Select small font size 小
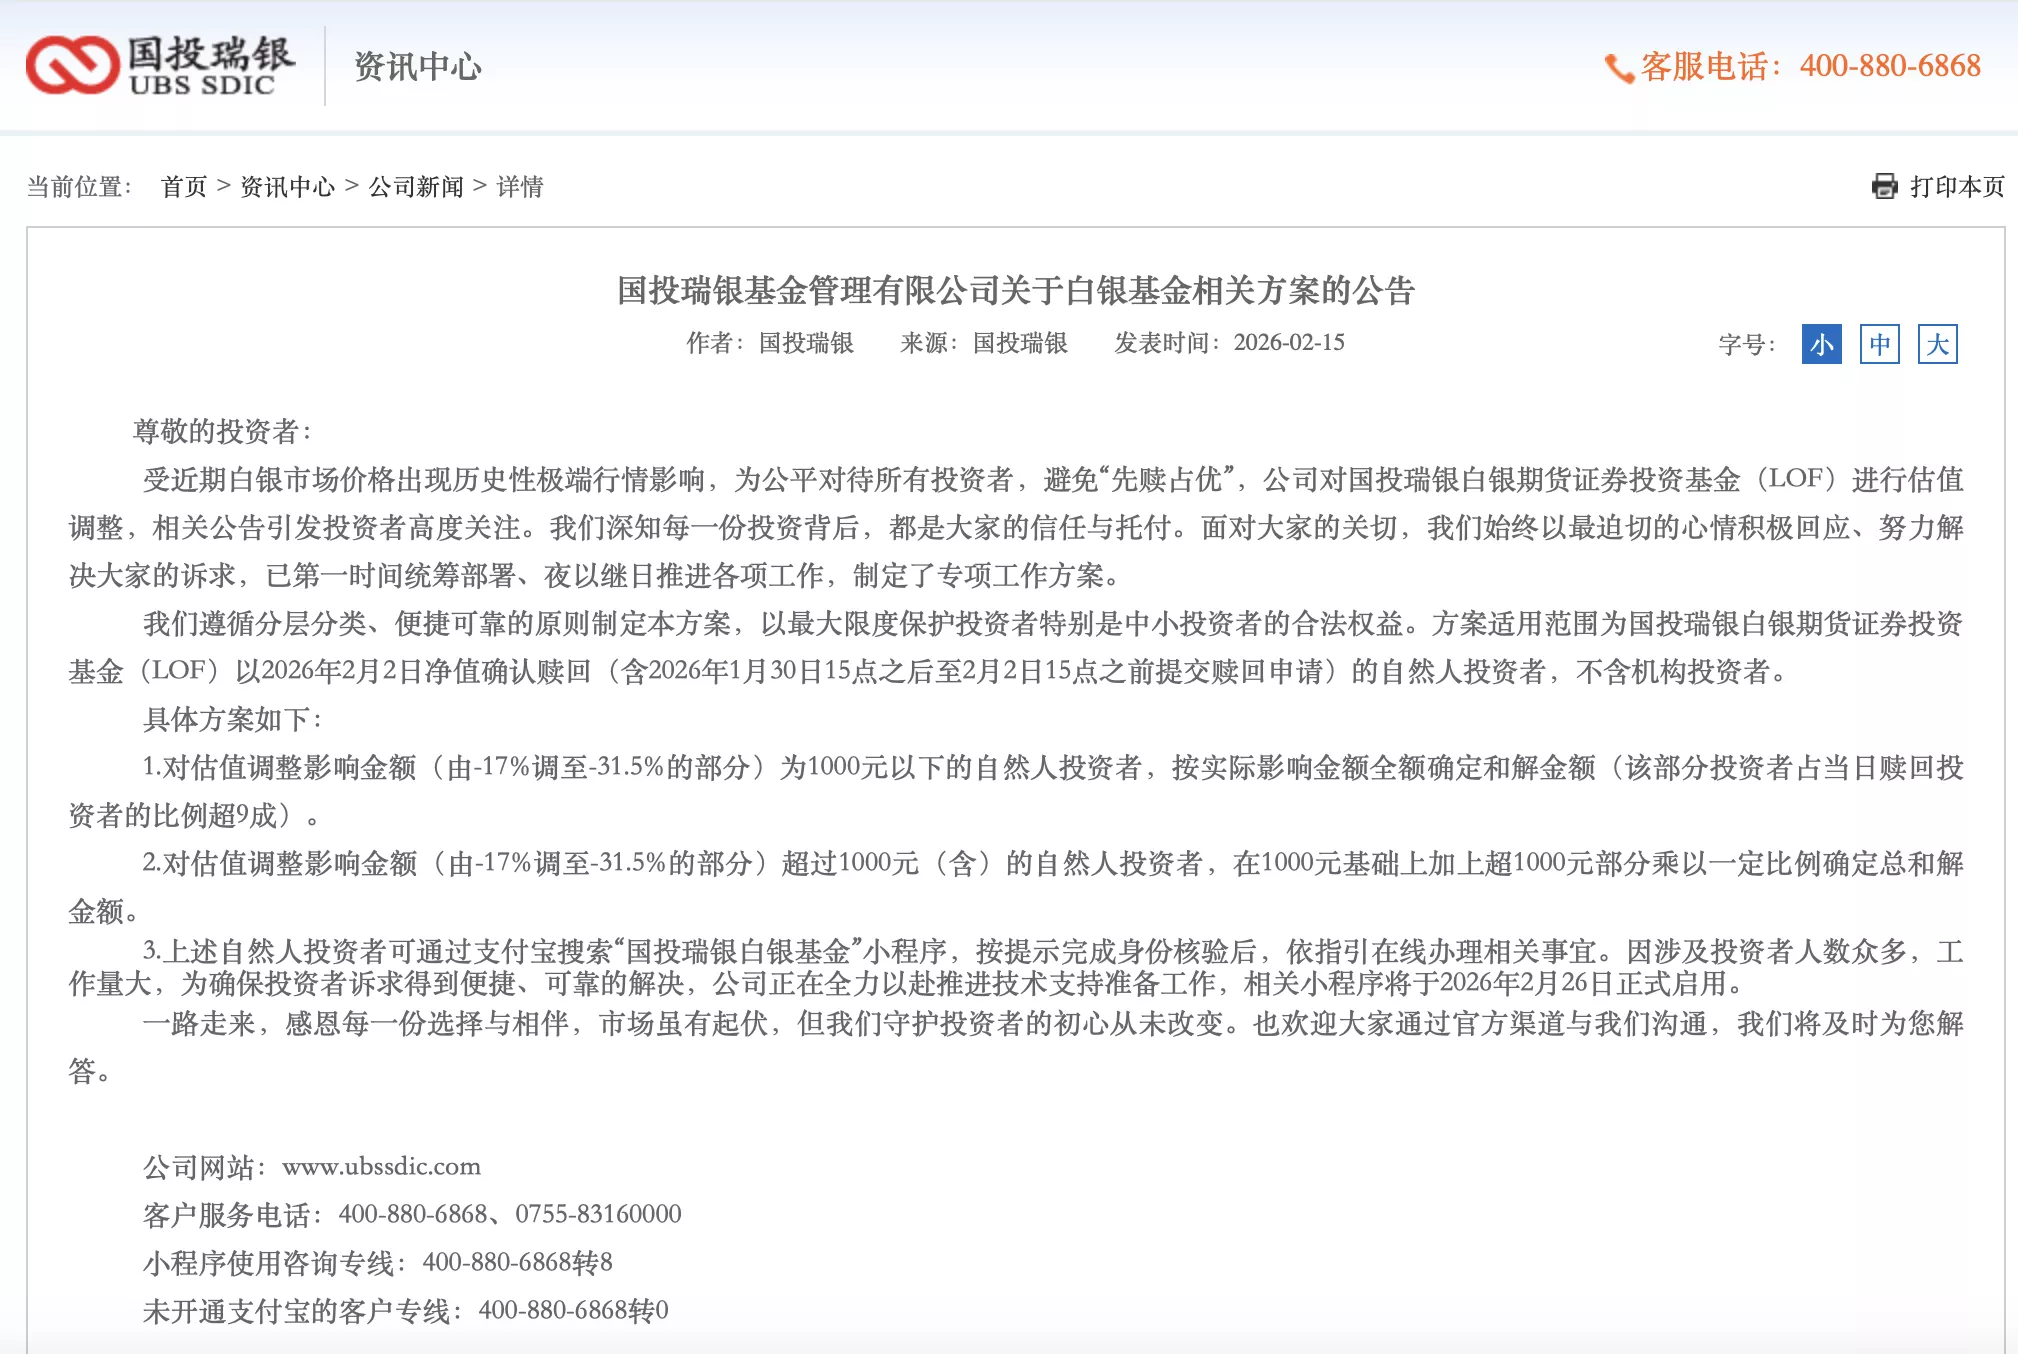Screen dimensions: 2018x1354 [x=1821, y=345]
